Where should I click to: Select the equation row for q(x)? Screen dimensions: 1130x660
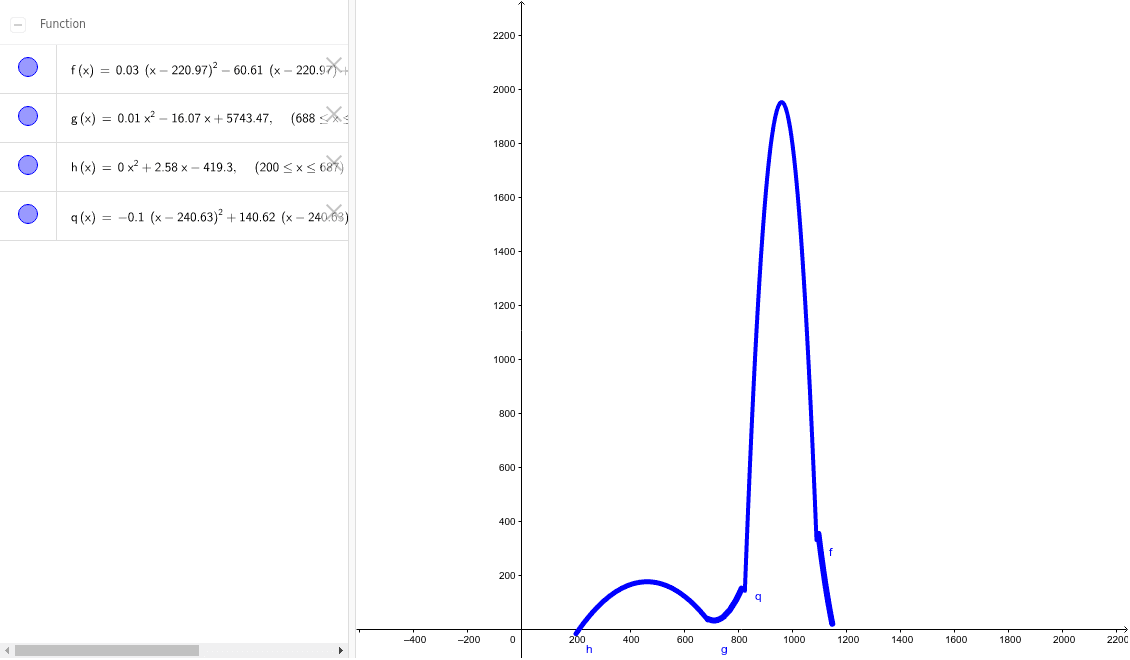coord(180,216)
